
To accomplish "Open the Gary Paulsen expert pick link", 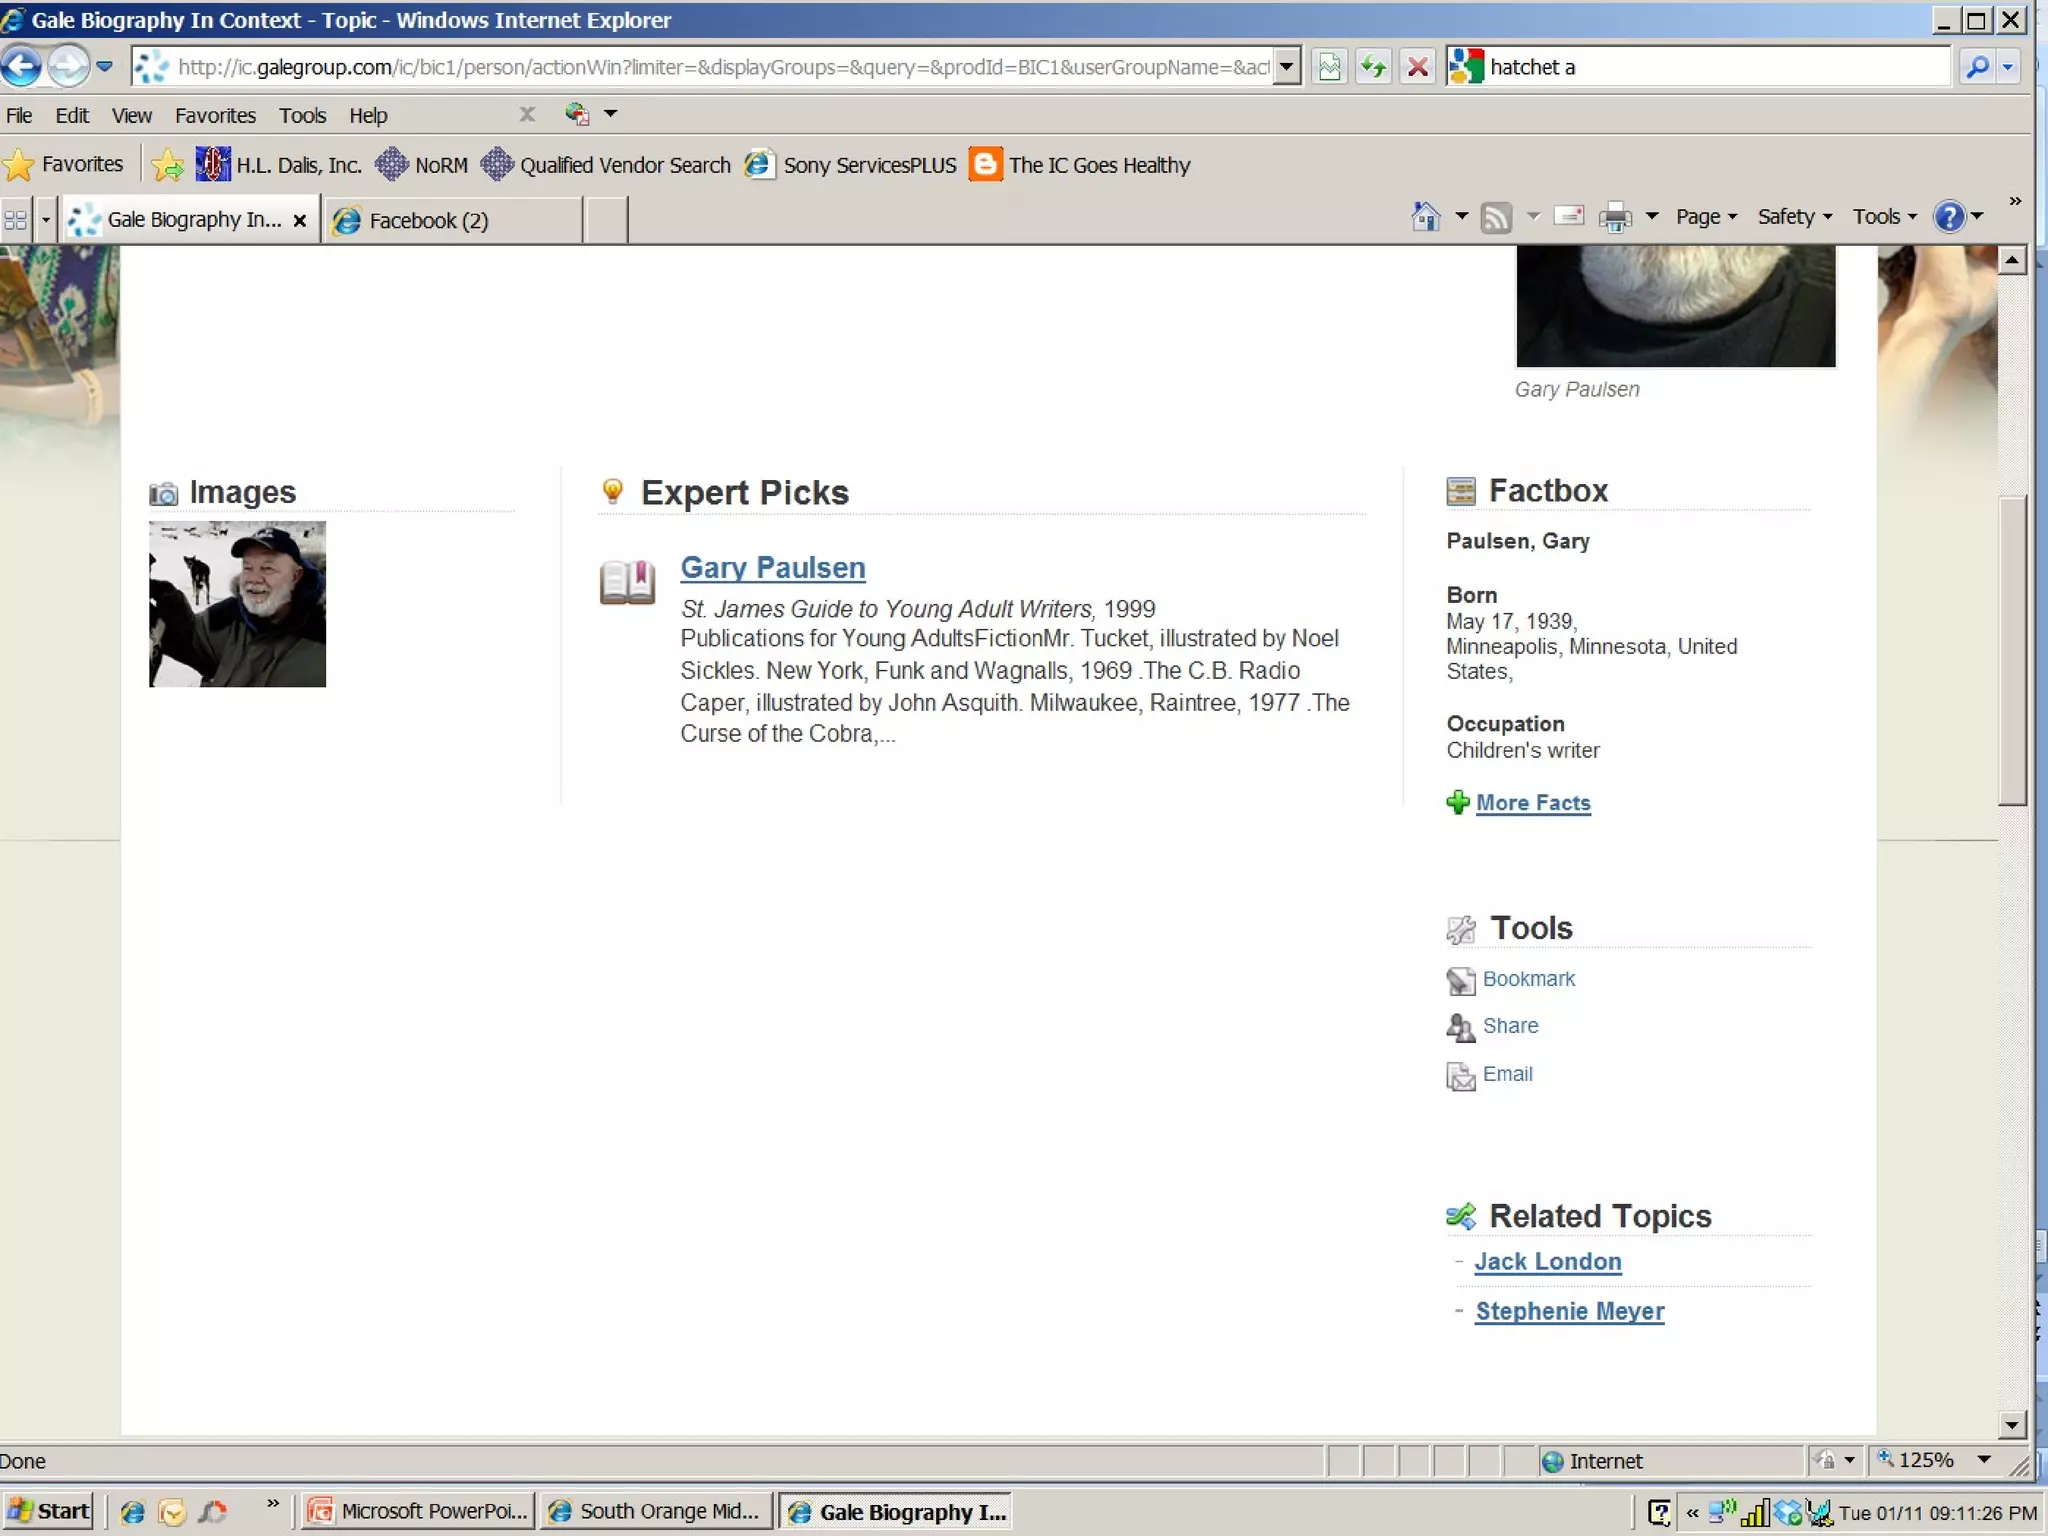I will click(x=772, y=567).
